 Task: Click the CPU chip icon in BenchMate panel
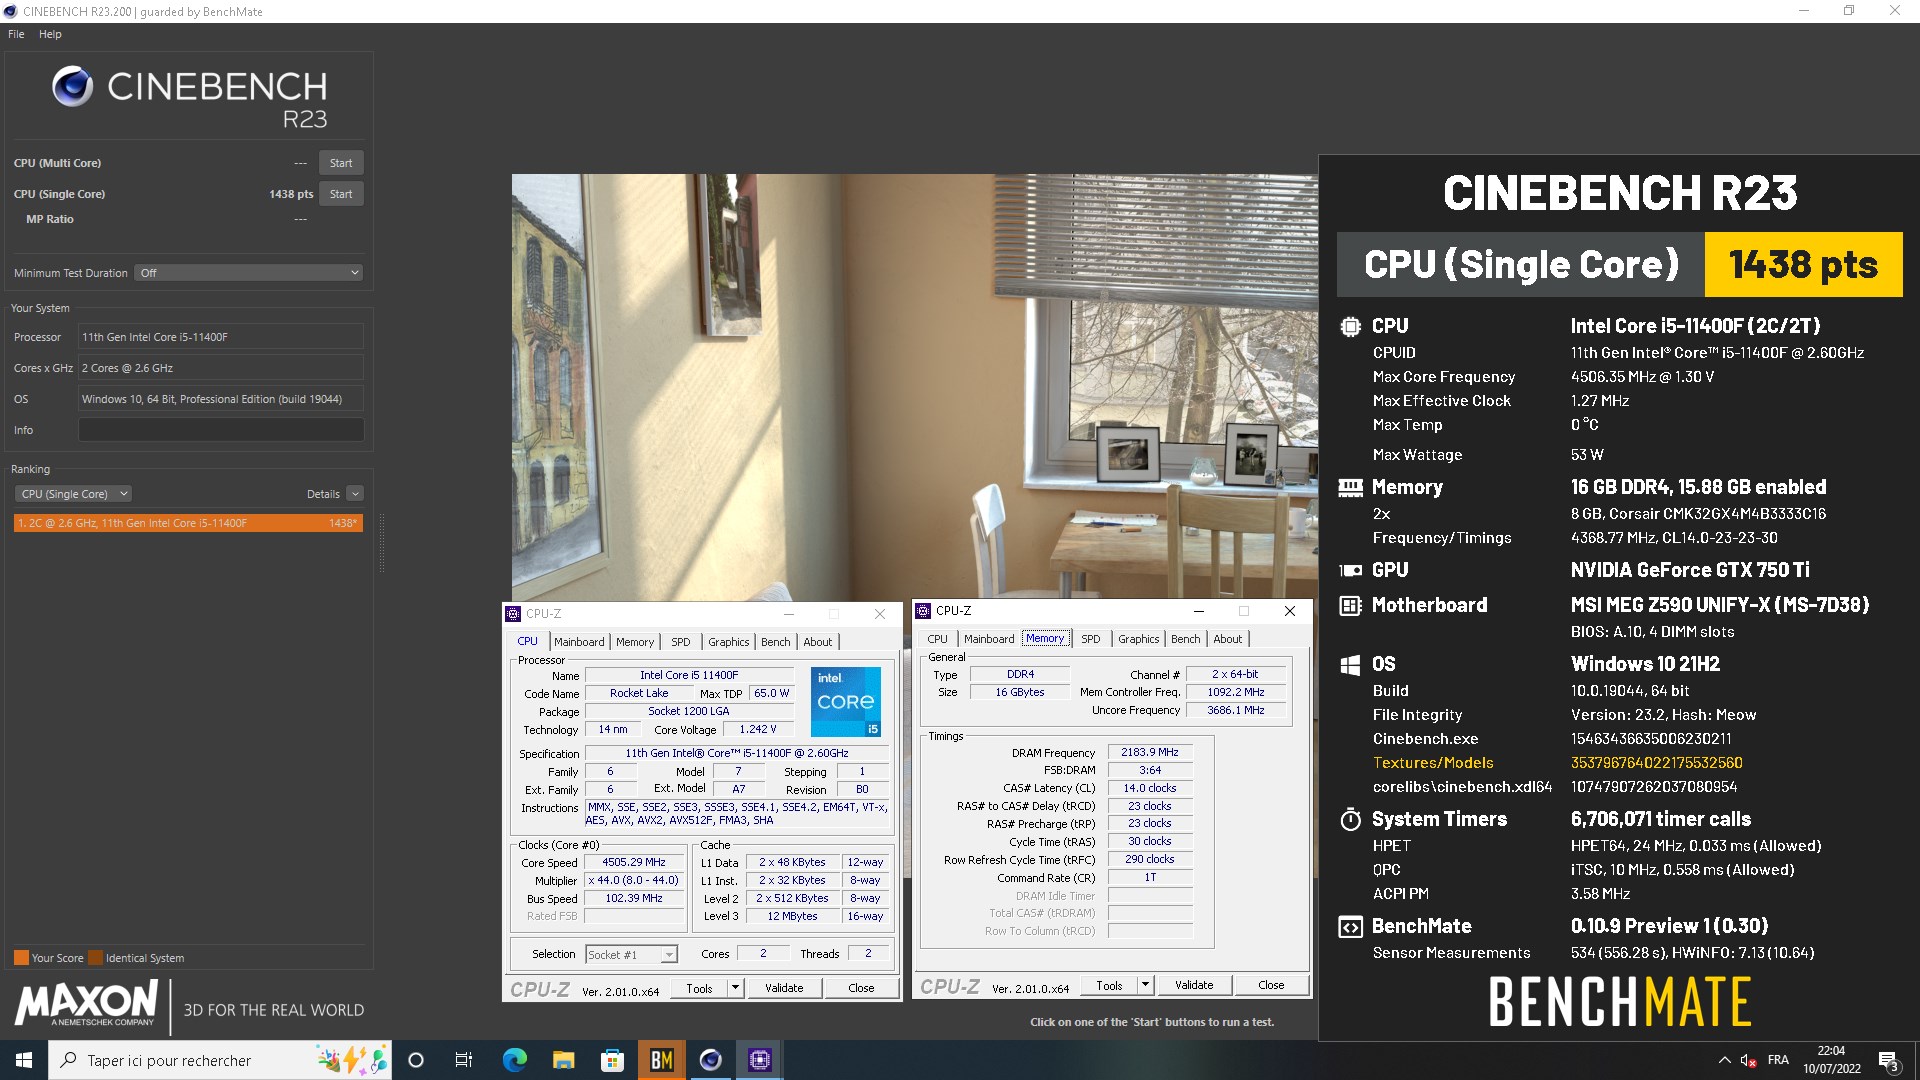pos(1350,326)
